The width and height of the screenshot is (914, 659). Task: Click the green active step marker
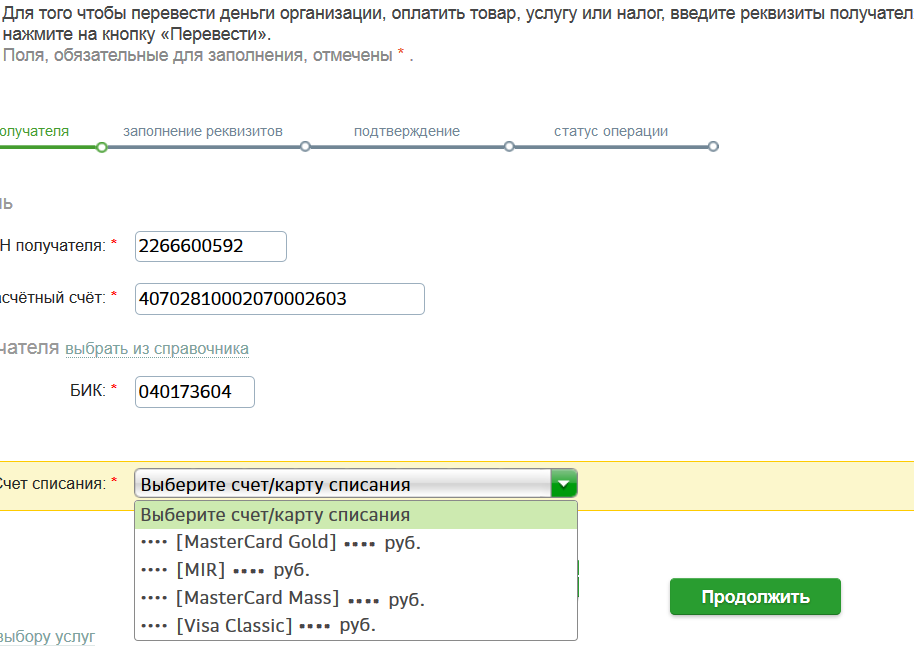pyautogui.click(x=101, y=147)
